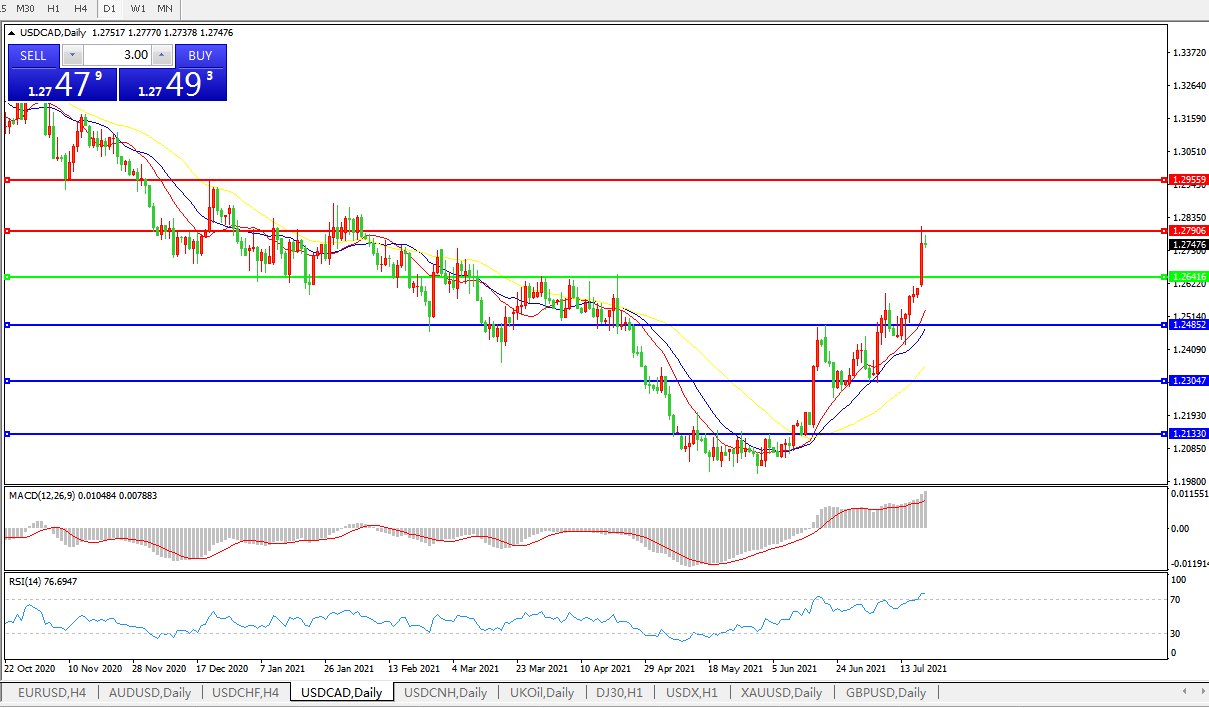
Task: Select the red 1.29559 price level label
Action: pyautogui.click(x=1189, y=180)
